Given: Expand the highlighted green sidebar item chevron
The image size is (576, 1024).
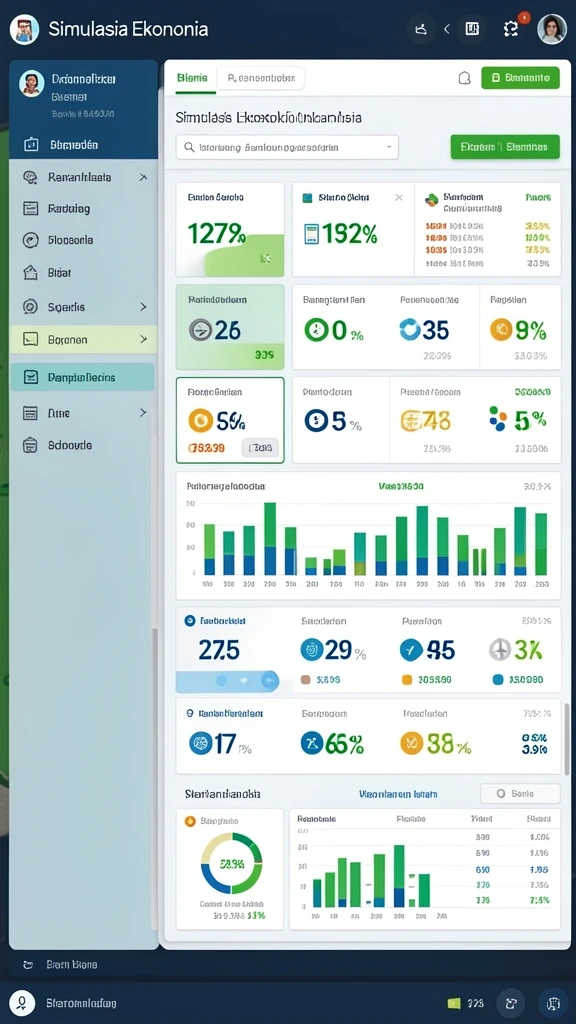Looking at the screenshot, I should pos(144,339).
